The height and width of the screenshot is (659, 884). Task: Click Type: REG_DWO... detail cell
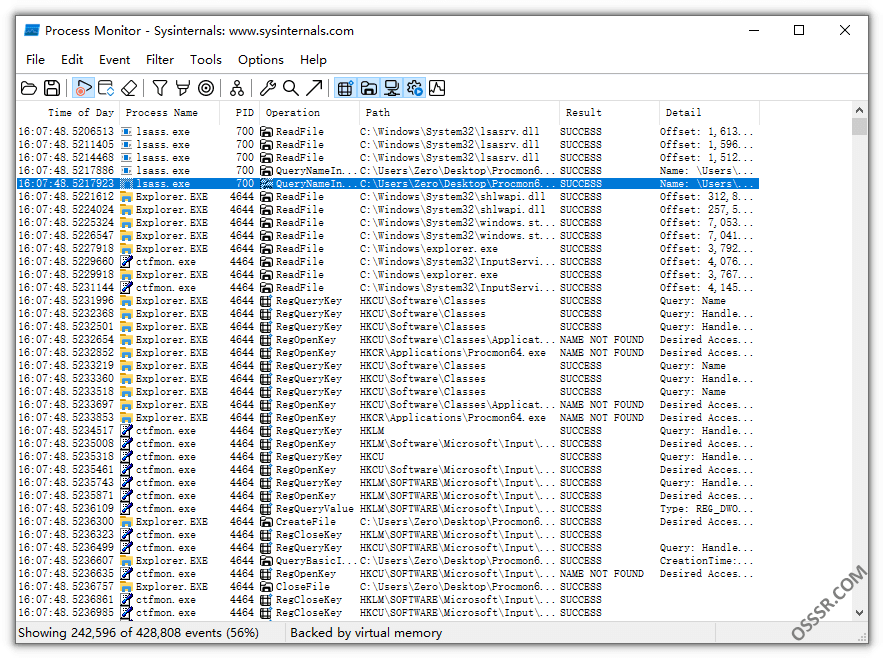pyautogui.click(x=706, y=509)
